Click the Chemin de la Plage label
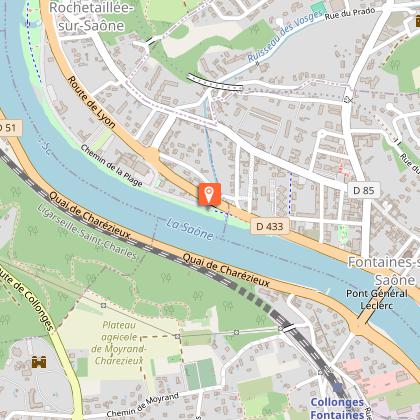This screenshot has width=420, height=420. pyautogui.click(x=111, y=165)
